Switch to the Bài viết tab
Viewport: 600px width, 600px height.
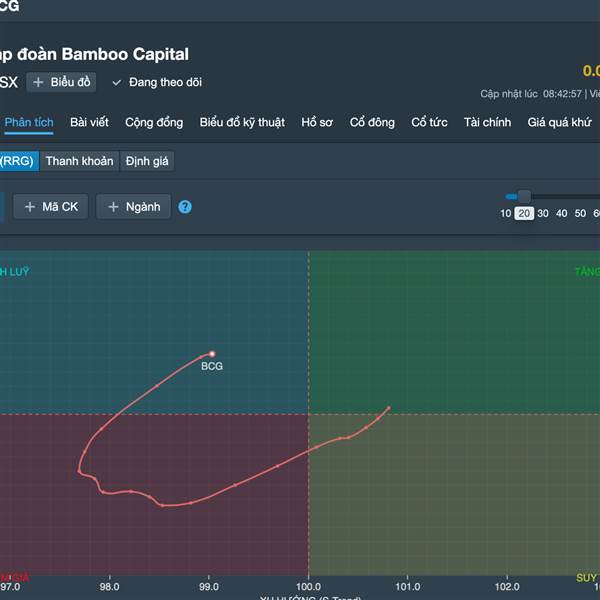click(x=89, y=122)
